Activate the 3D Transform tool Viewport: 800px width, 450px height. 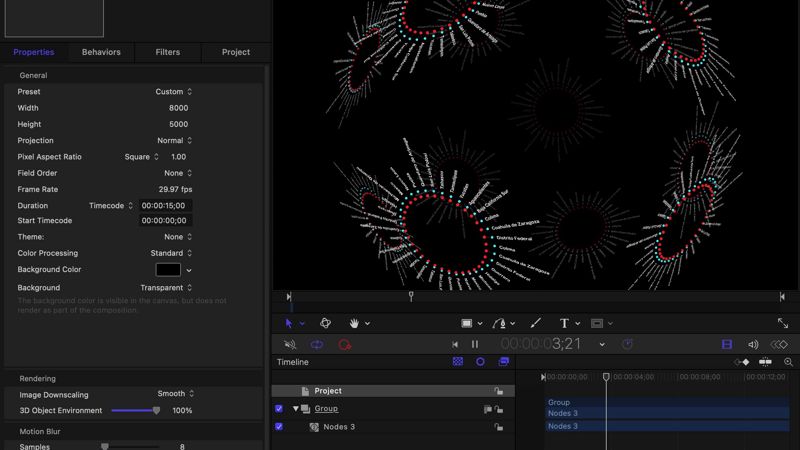325,323
